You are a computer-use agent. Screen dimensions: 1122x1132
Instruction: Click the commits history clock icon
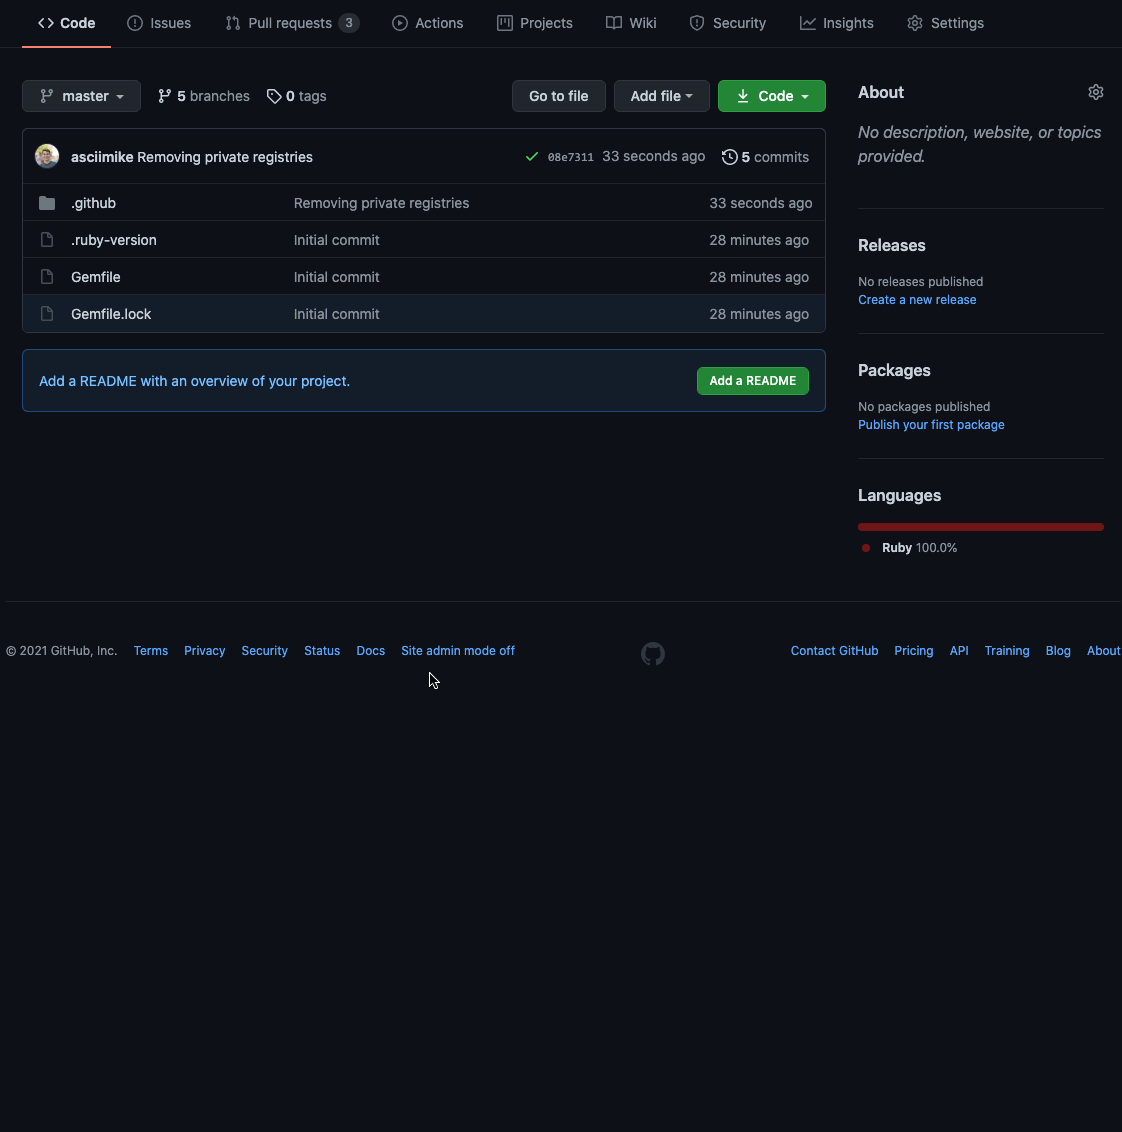tap(729, 157)
